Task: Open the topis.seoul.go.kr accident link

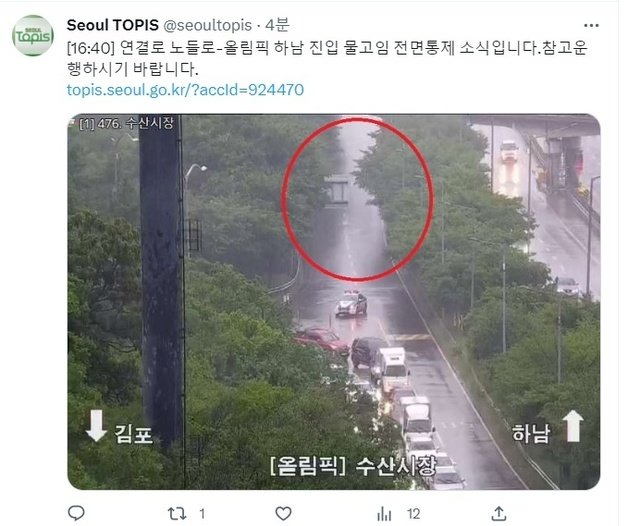Action: [x=185, y=90]
